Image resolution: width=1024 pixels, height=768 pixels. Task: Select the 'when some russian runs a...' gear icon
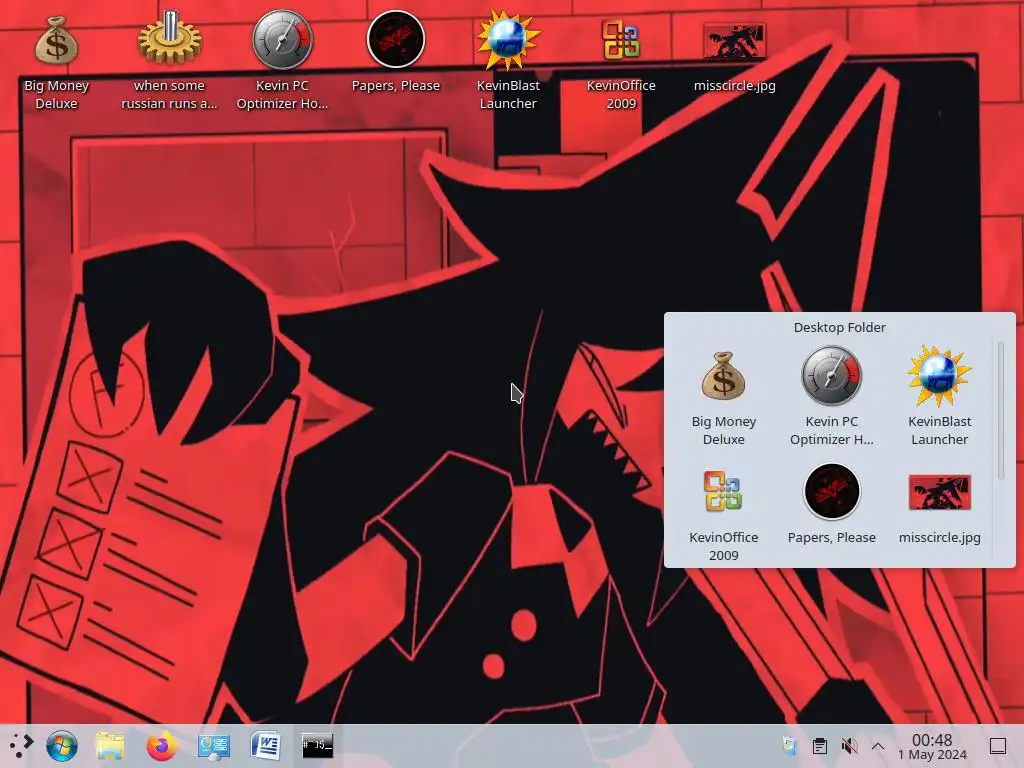(169, 39)
